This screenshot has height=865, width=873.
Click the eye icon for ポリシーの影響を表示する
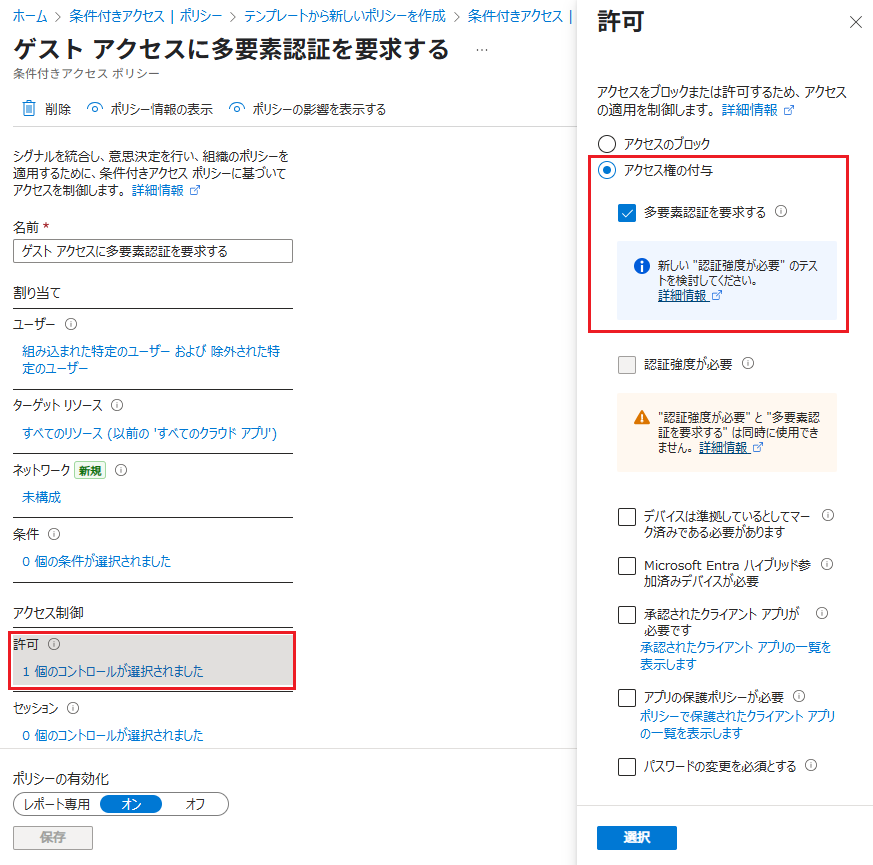tap(237, 108)
